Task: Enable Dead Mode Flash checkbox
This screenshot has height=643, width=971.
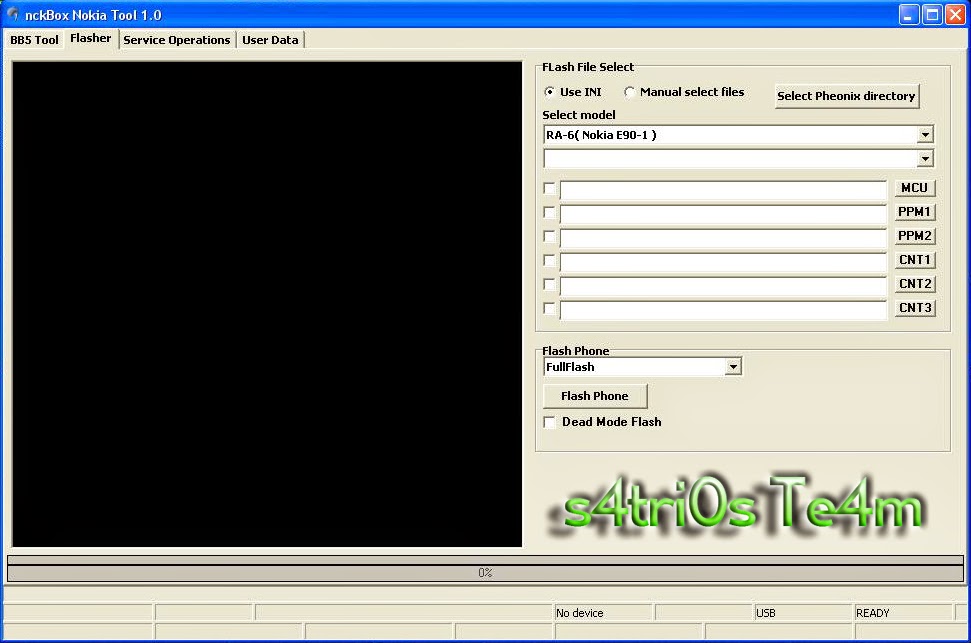Action: tap(549, 422)
